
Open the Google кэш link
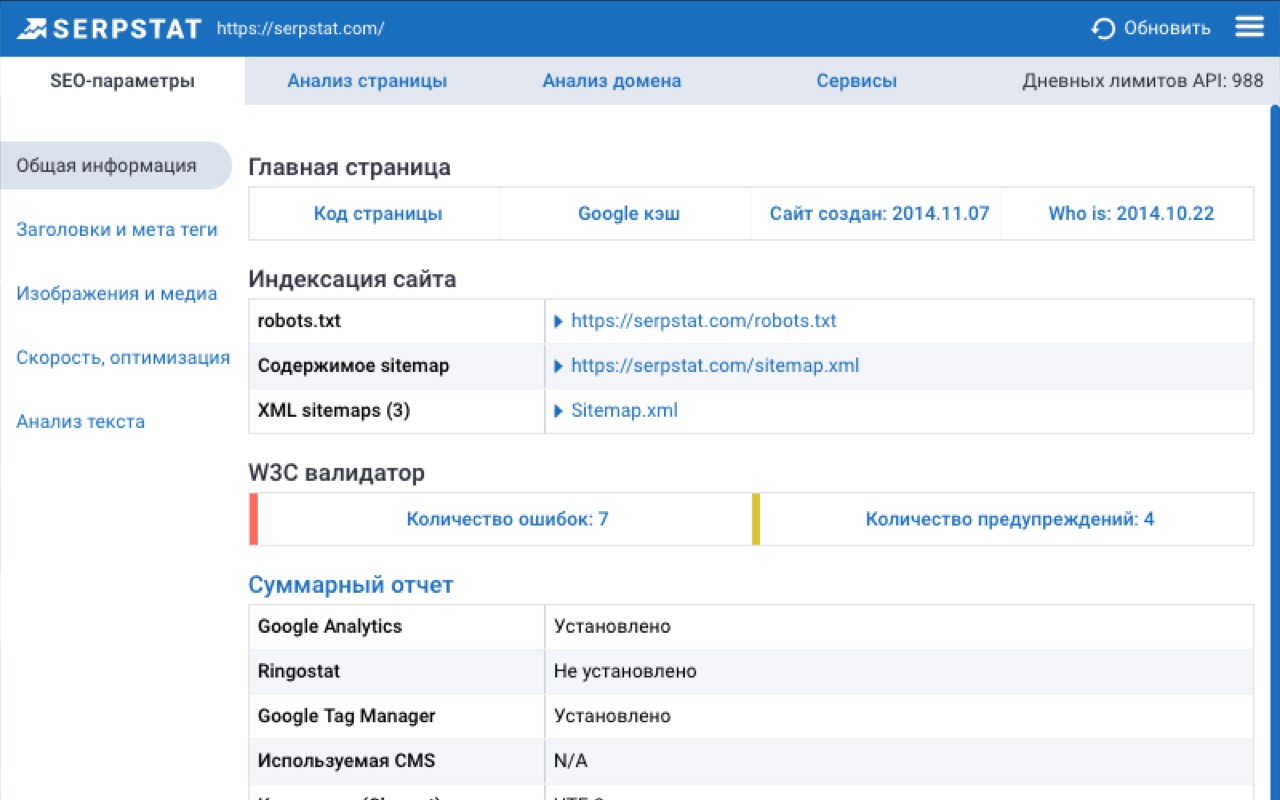coord(629,214)
